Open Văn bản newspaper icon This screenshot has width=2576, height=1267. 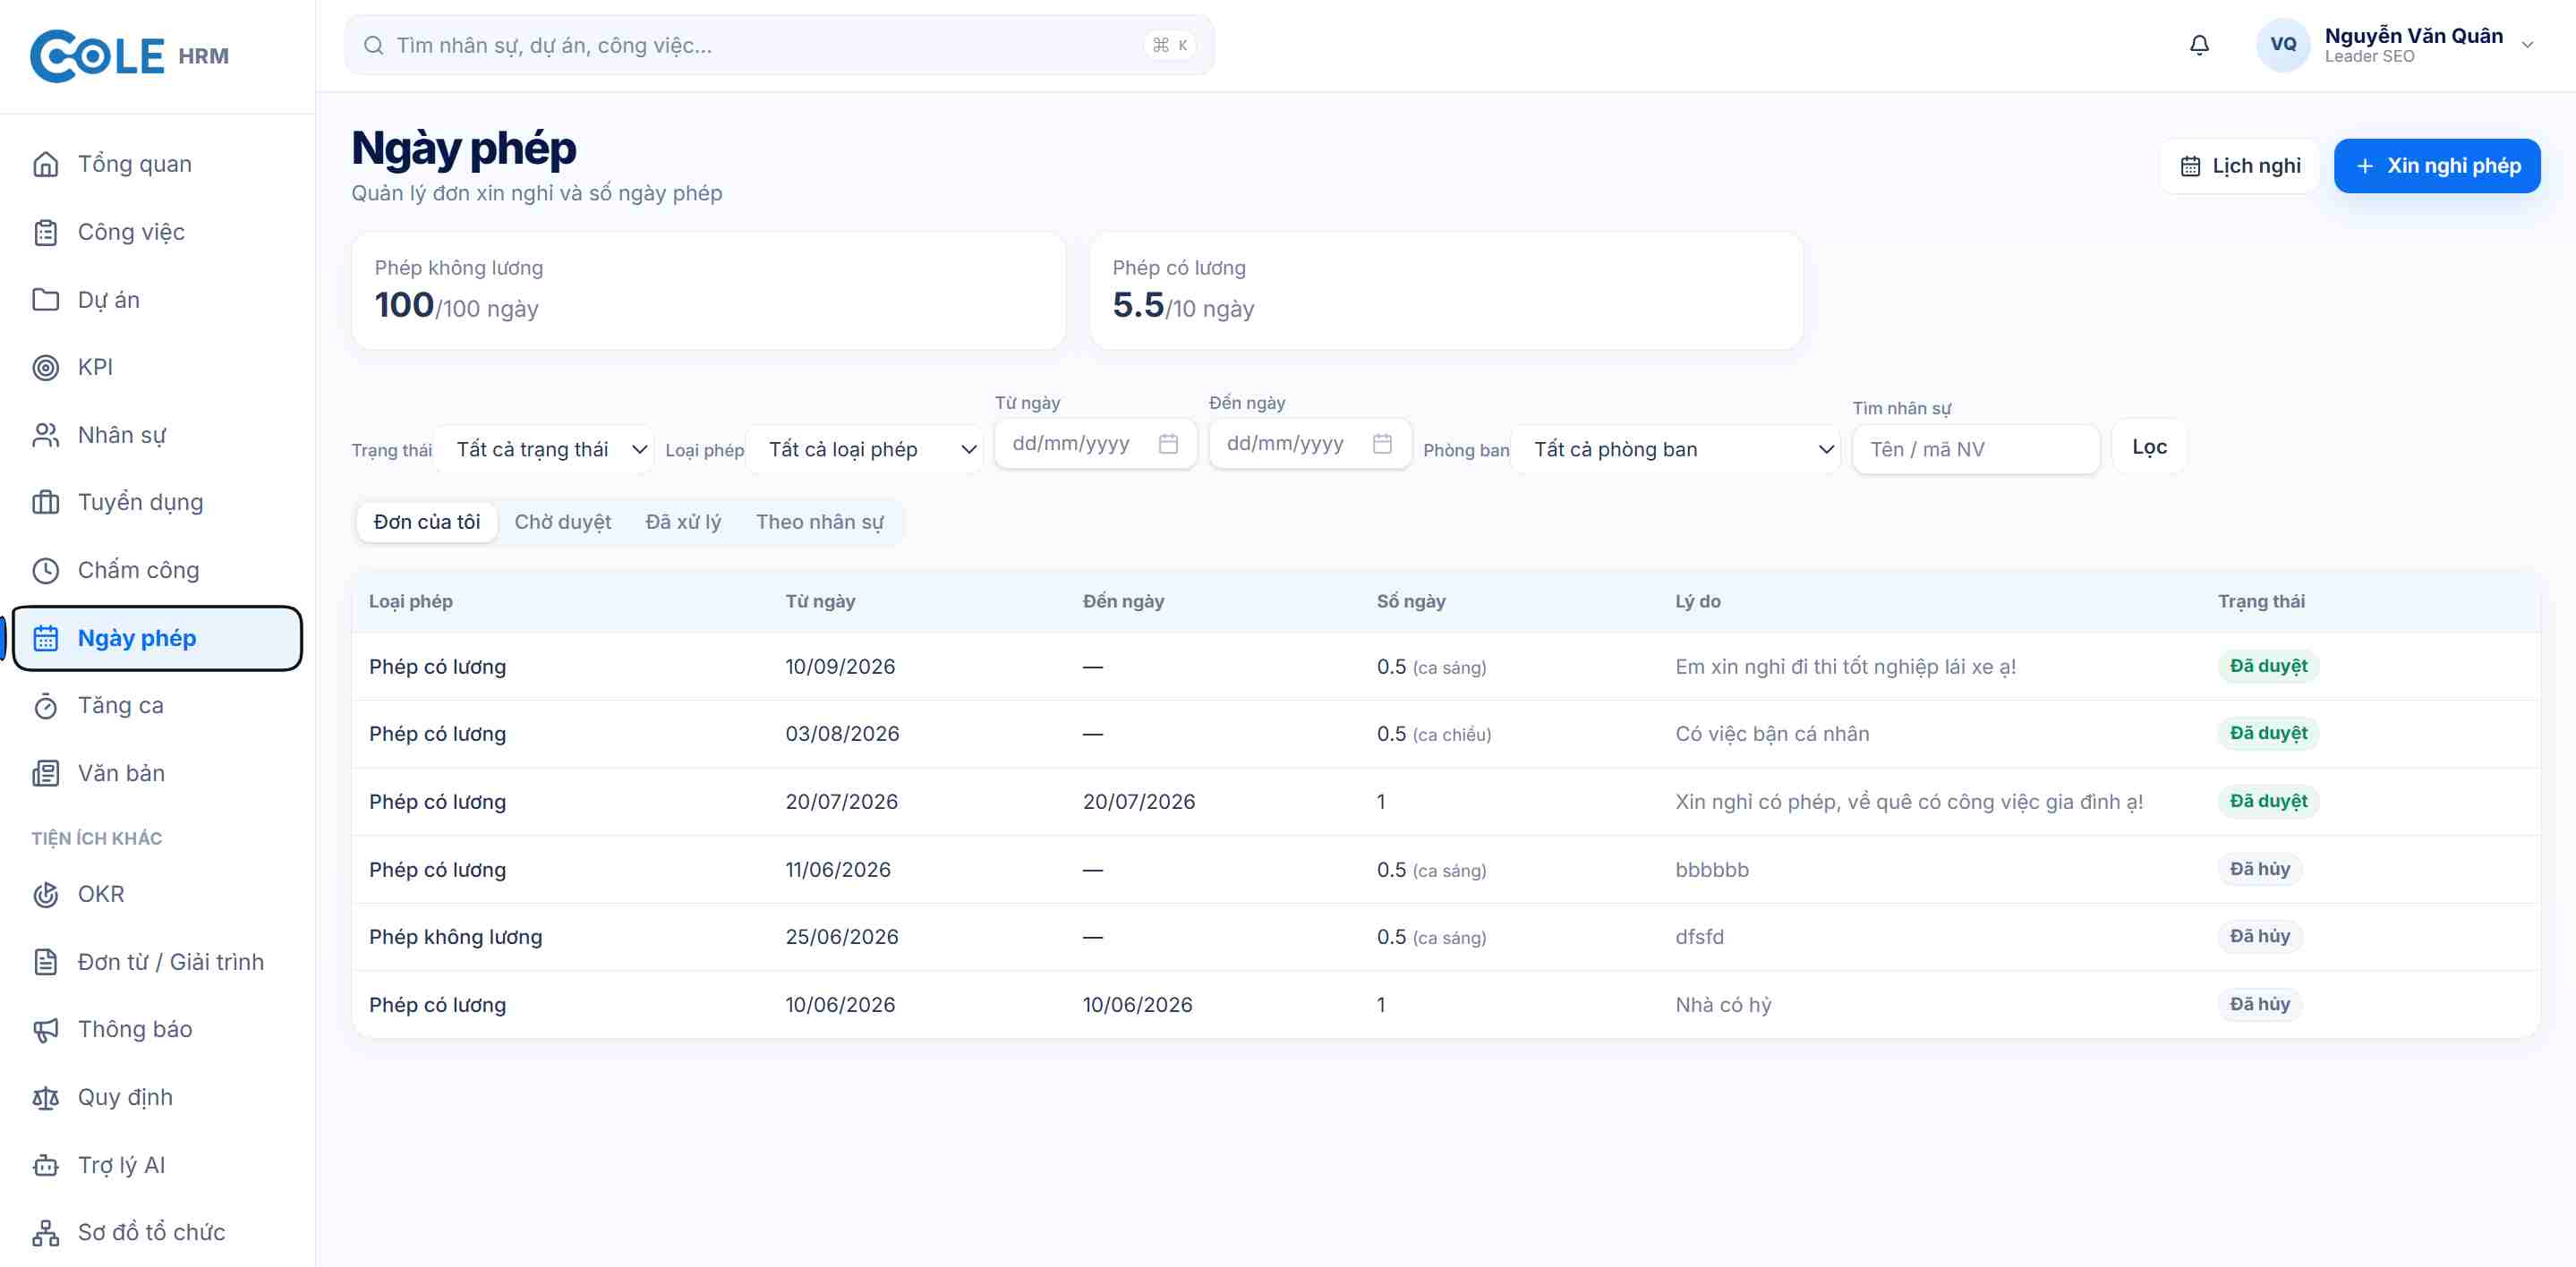46,773
